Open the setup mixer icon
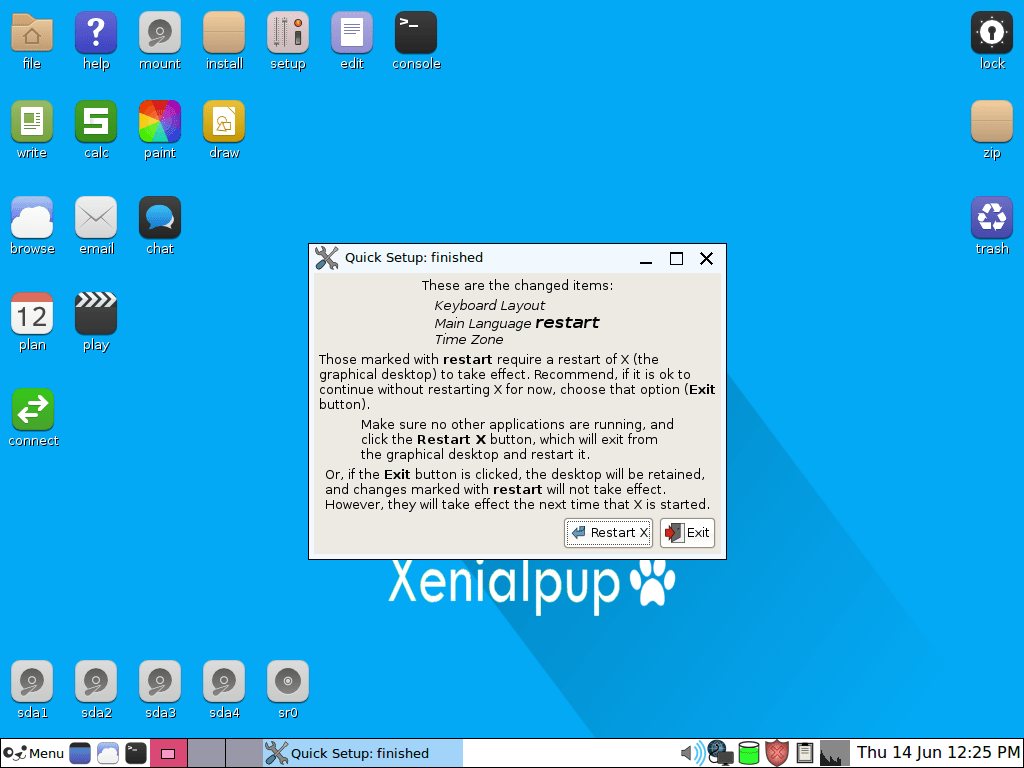 tap(287, 33)
